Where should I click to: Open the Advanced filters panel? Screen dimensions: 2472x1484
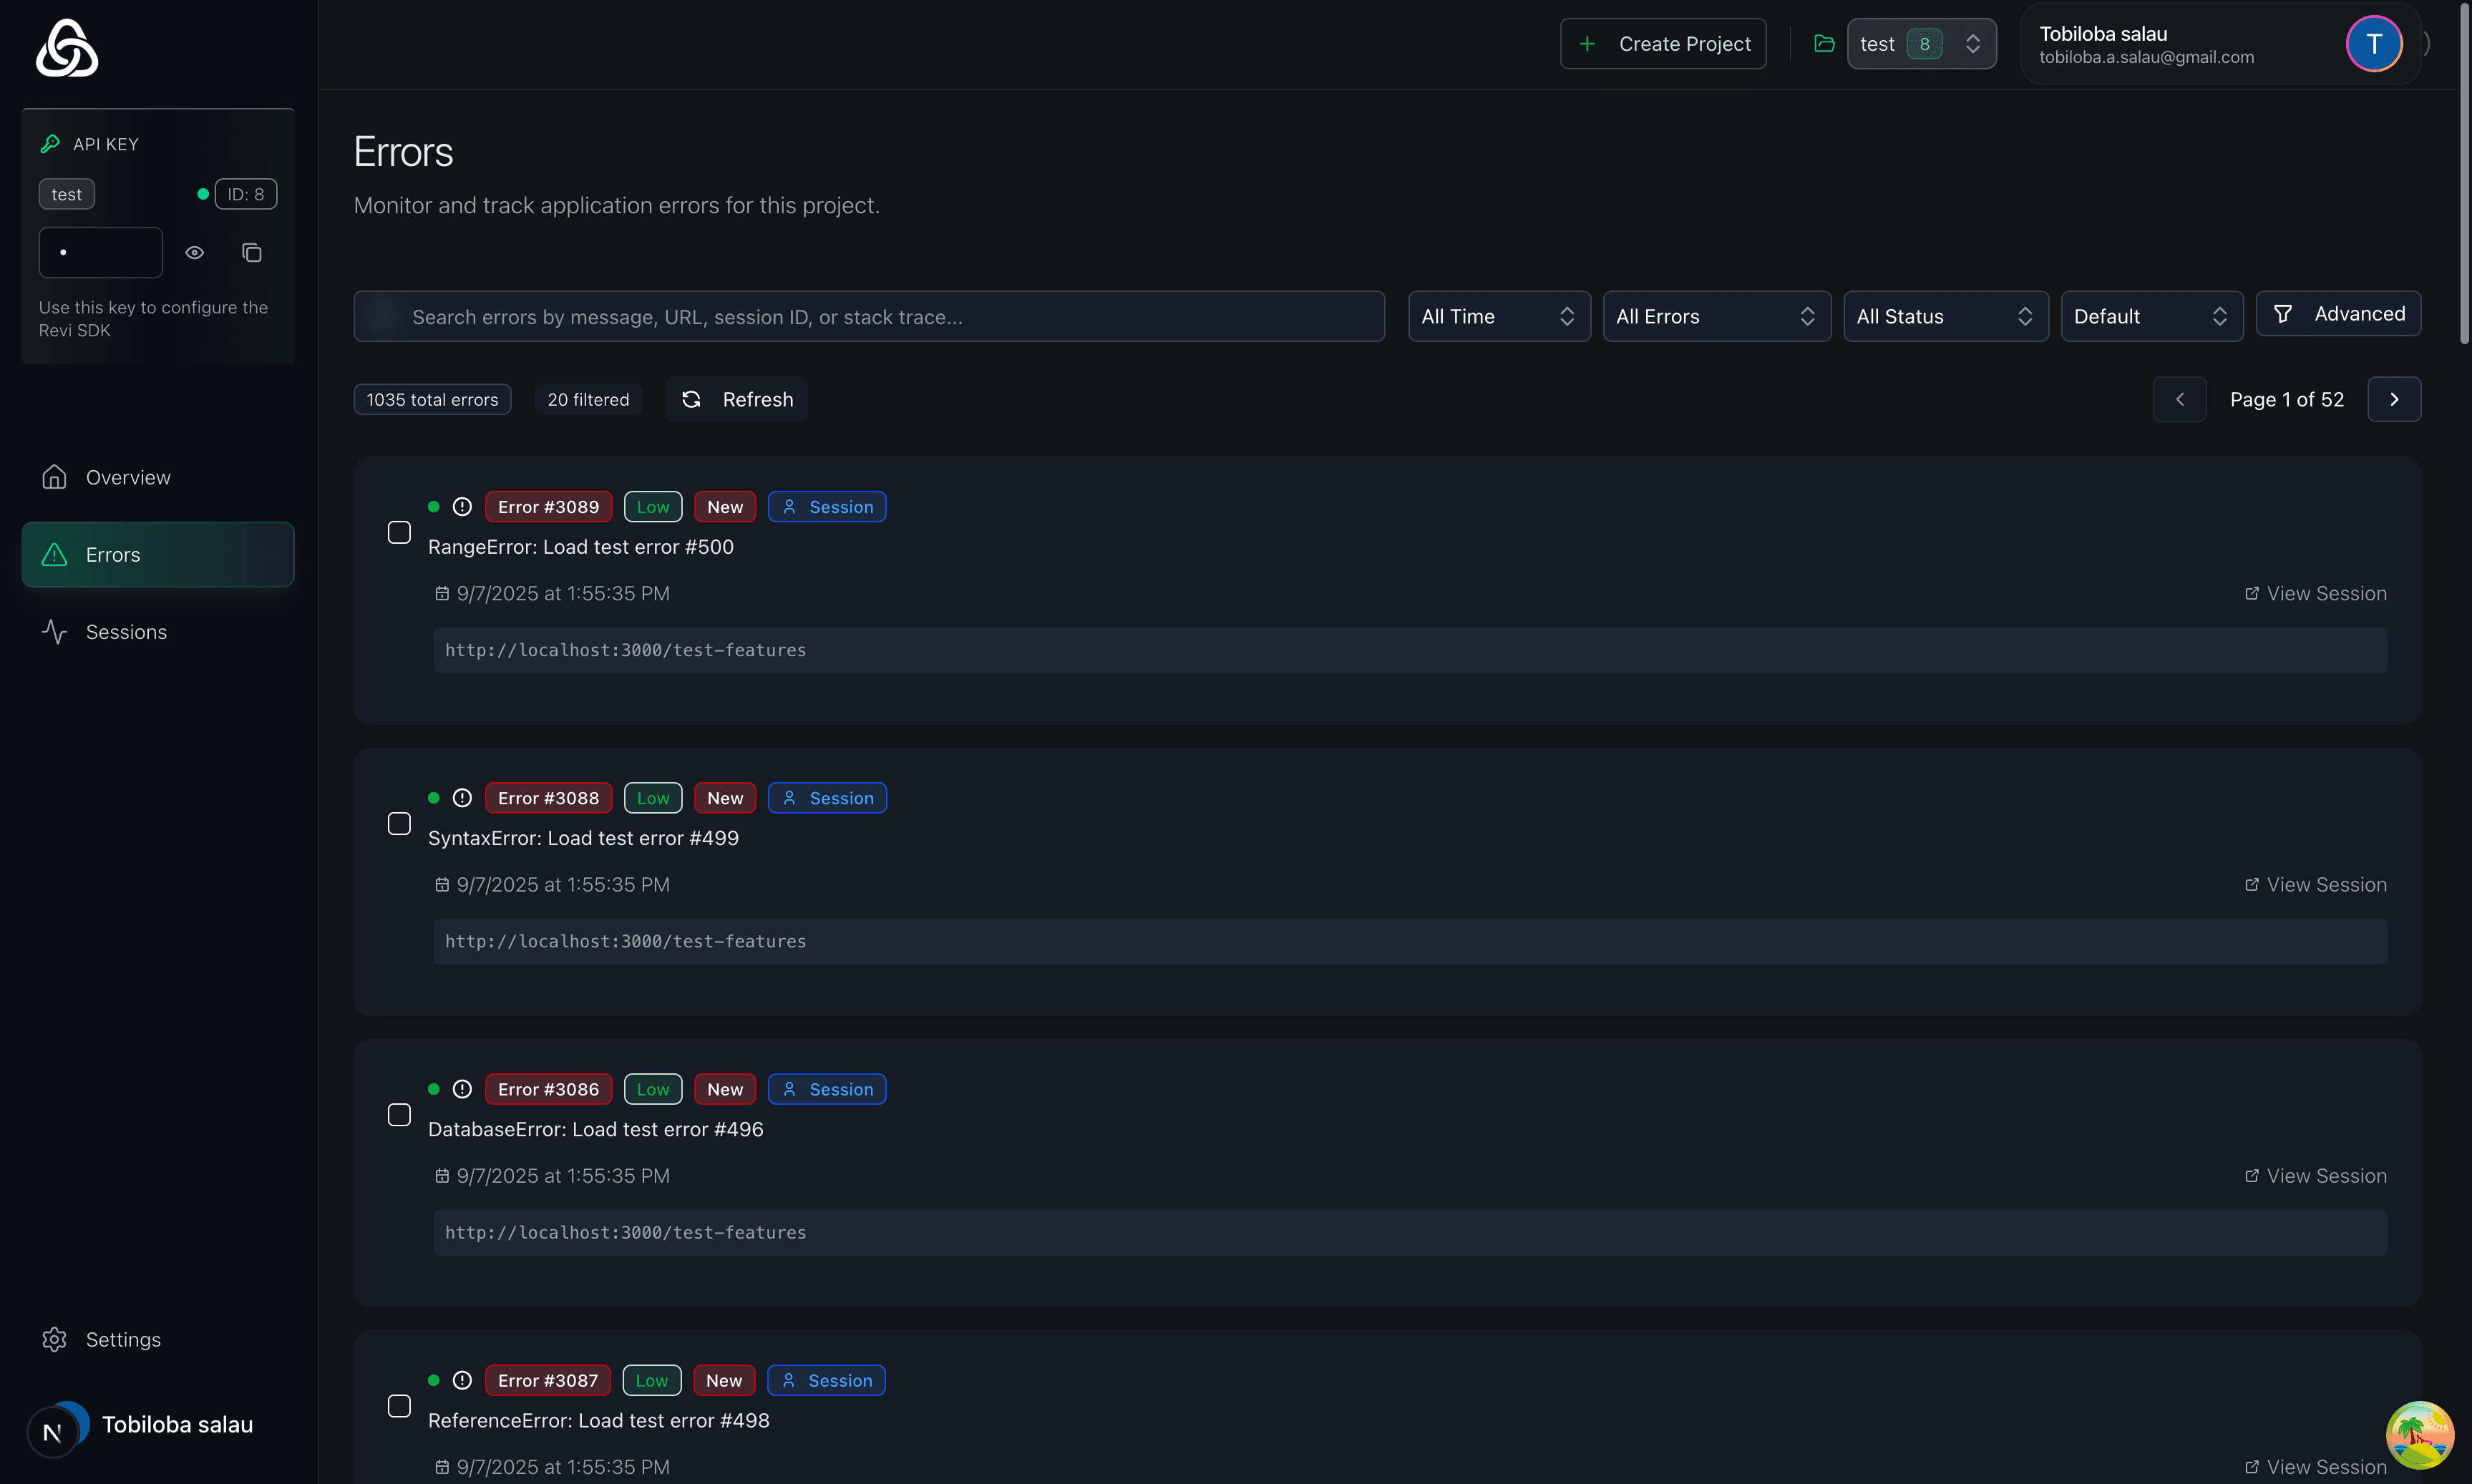pos(2338,313)
